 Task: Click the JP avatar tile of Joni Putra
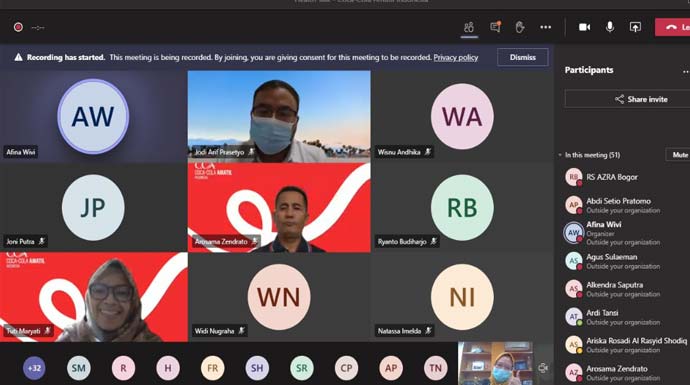click(93, 208)
